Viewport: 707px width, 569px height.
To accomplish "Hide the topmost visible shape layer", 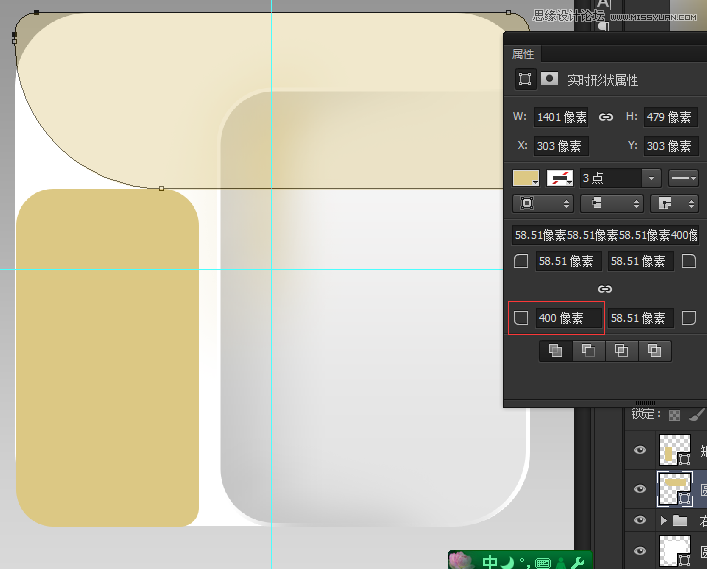I will pyautogui.click(x=640, y=450).
